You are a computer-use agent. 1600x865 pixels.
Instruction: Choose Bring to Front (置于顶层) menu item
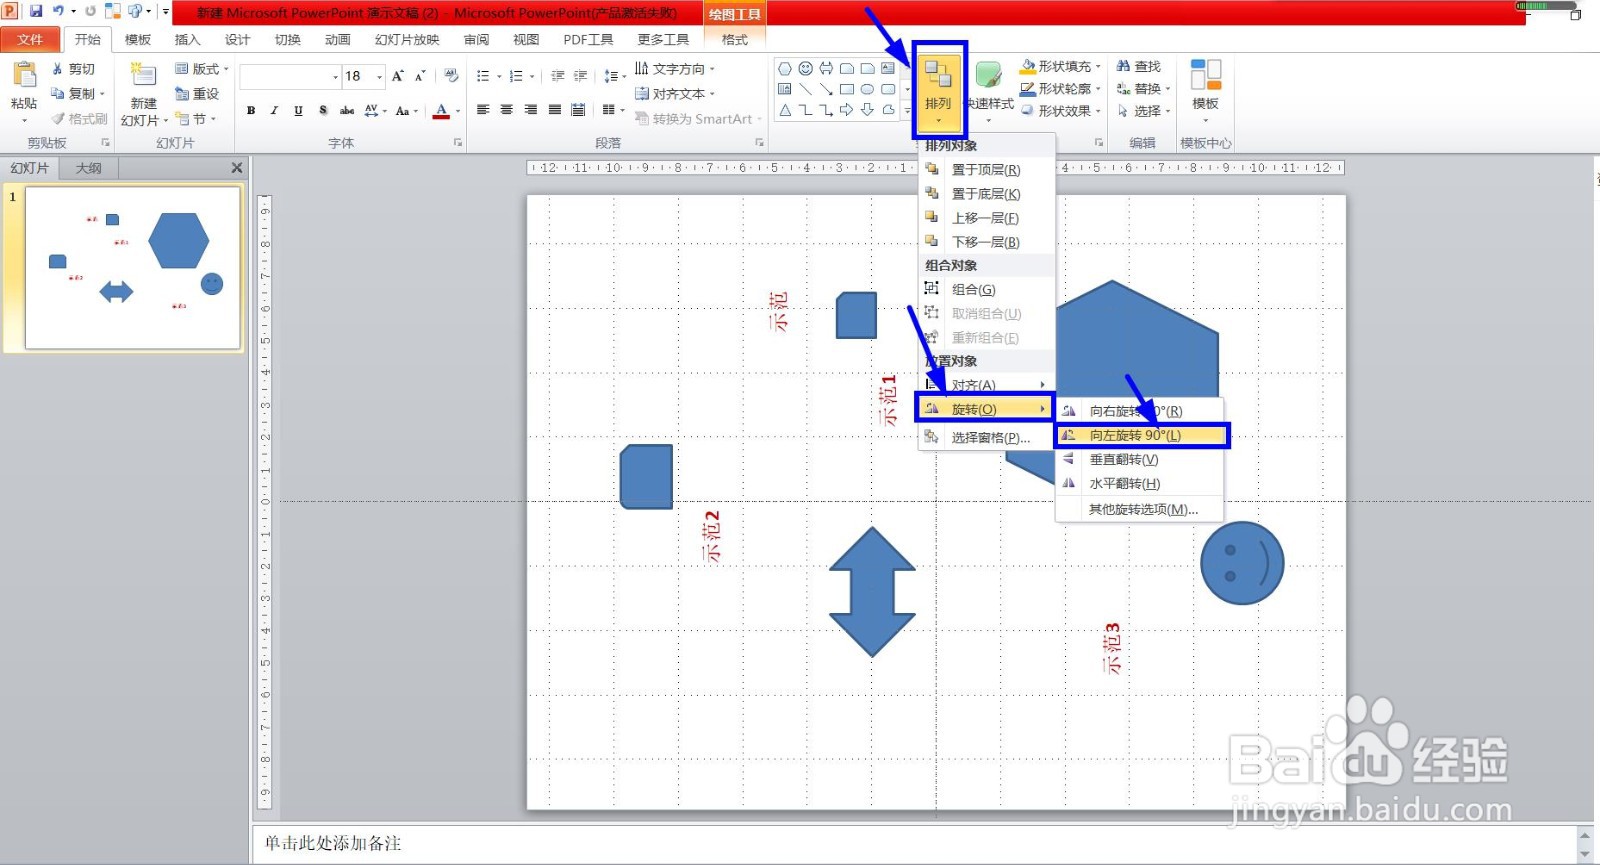pos(986,170)
